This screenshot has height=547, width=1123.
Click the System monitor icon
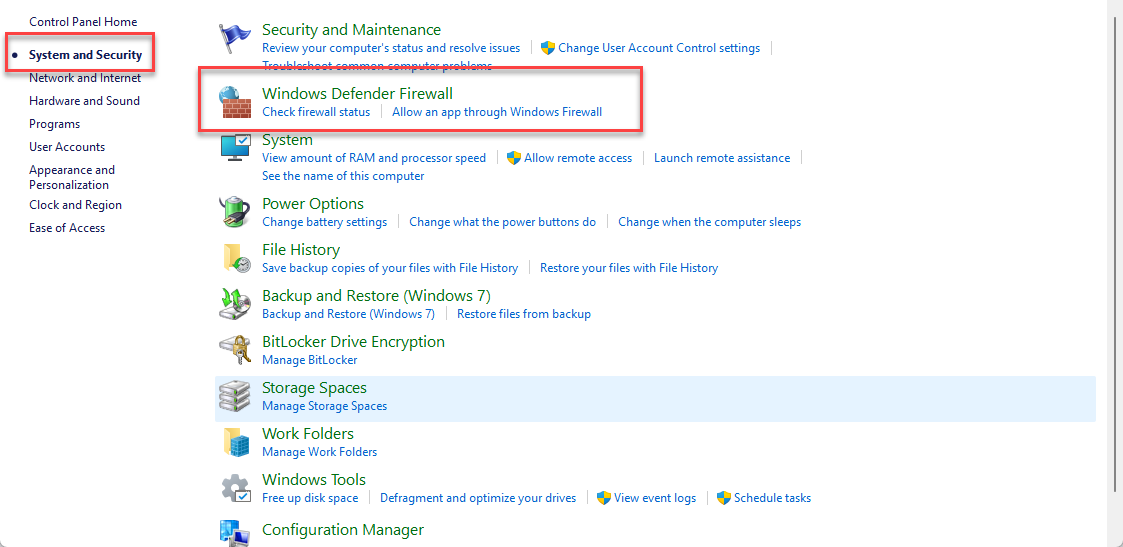pyautogui.click(x=235, y=148)
